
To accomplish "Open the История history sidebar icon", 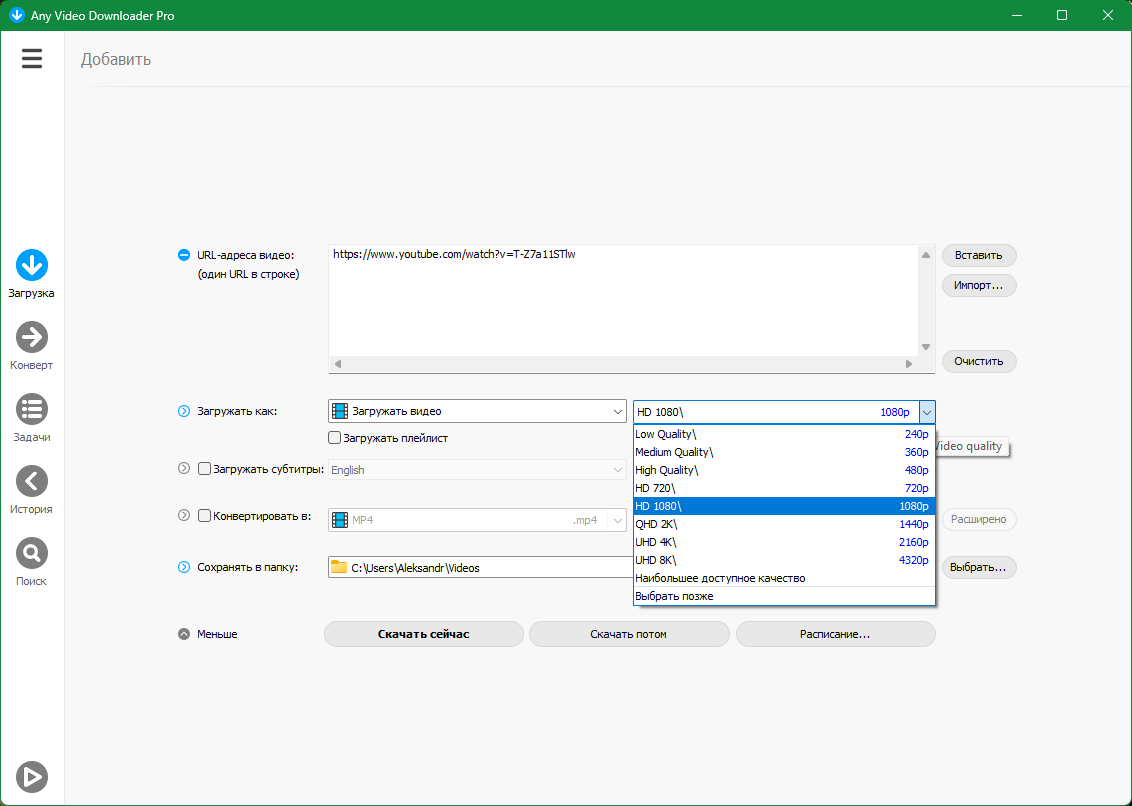I will [32, 481].
